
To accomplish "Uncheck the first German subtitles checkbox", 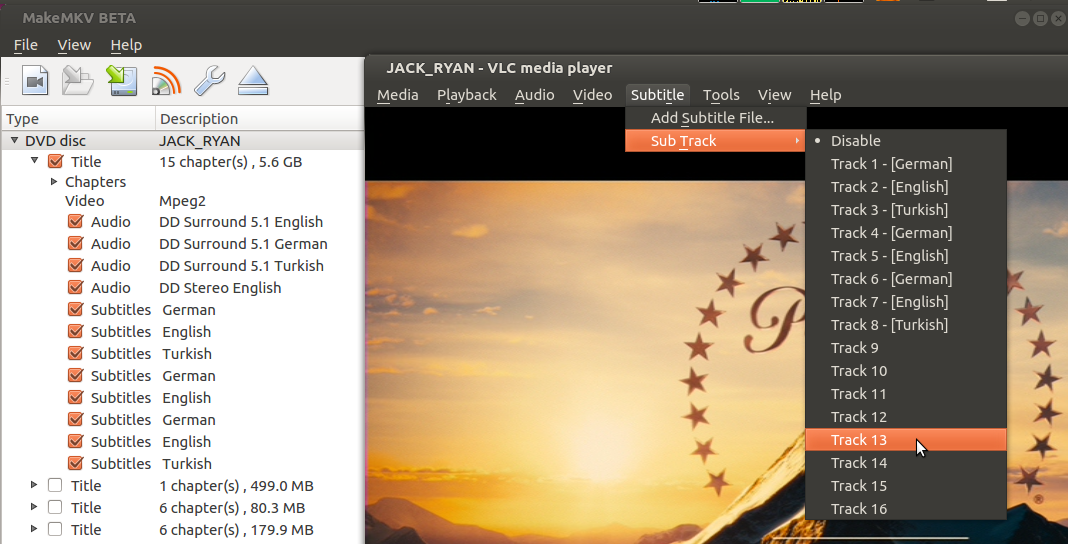I will tap(76, 310).
